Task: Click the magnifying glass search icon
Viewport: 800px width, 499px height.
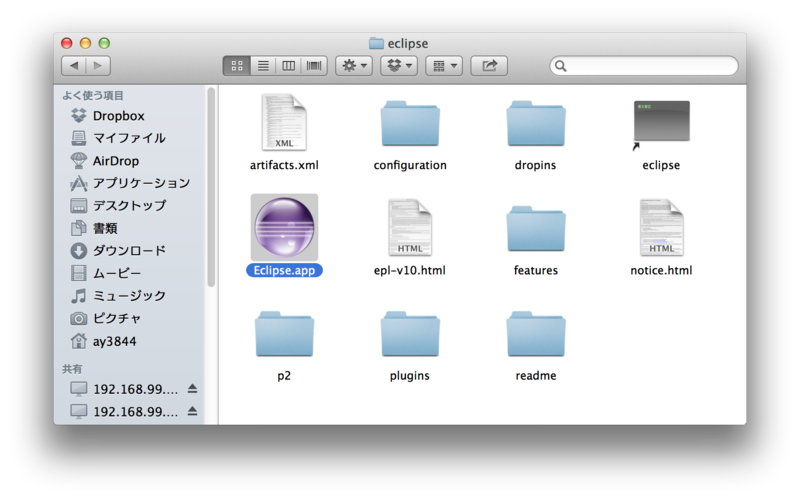Action: tap(560, 66)
